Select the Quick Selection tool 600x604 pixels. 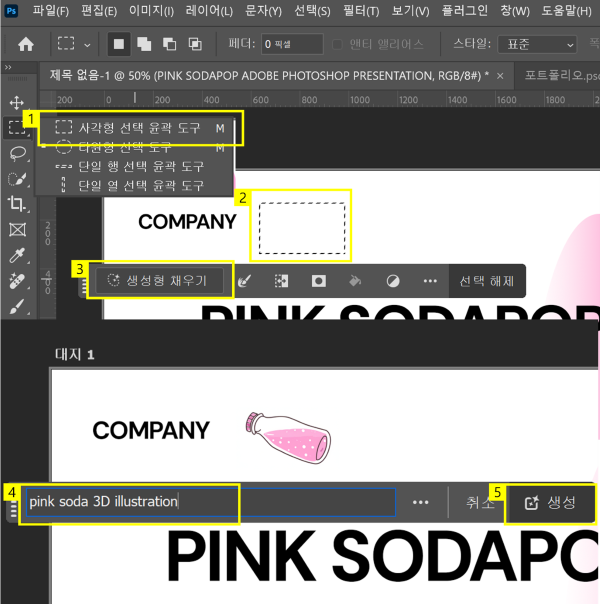pyautogui.click(x=17, y=179)
